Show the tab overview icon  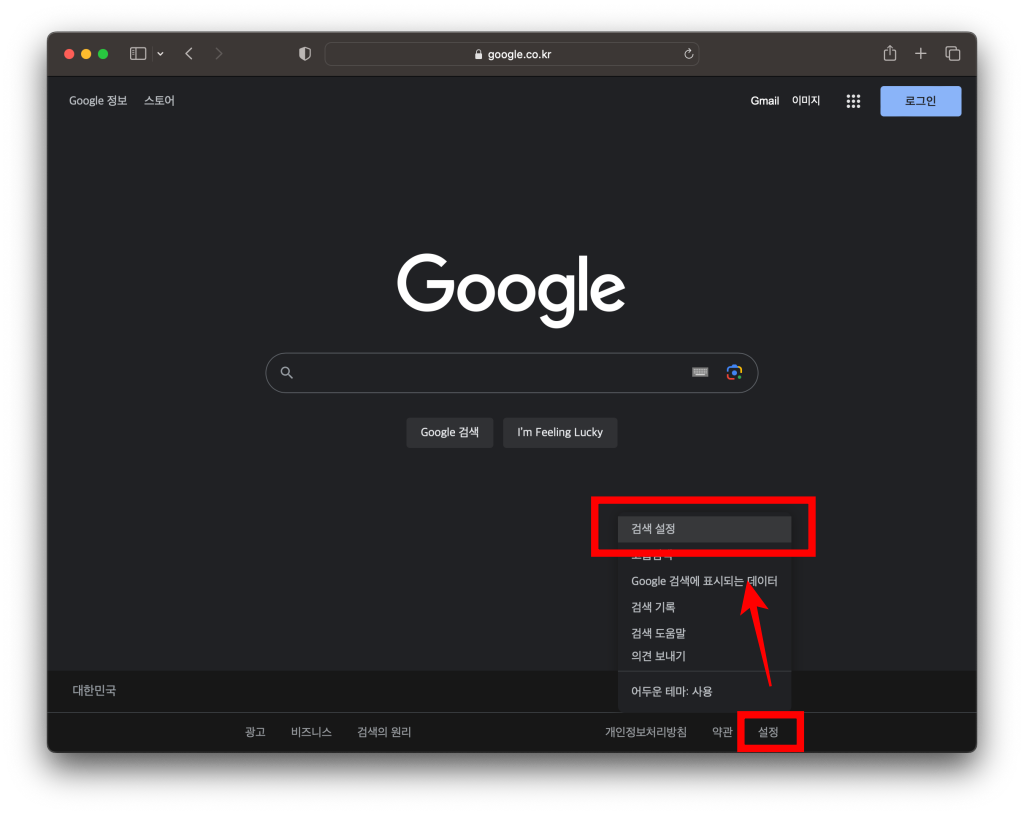(952, 54)
